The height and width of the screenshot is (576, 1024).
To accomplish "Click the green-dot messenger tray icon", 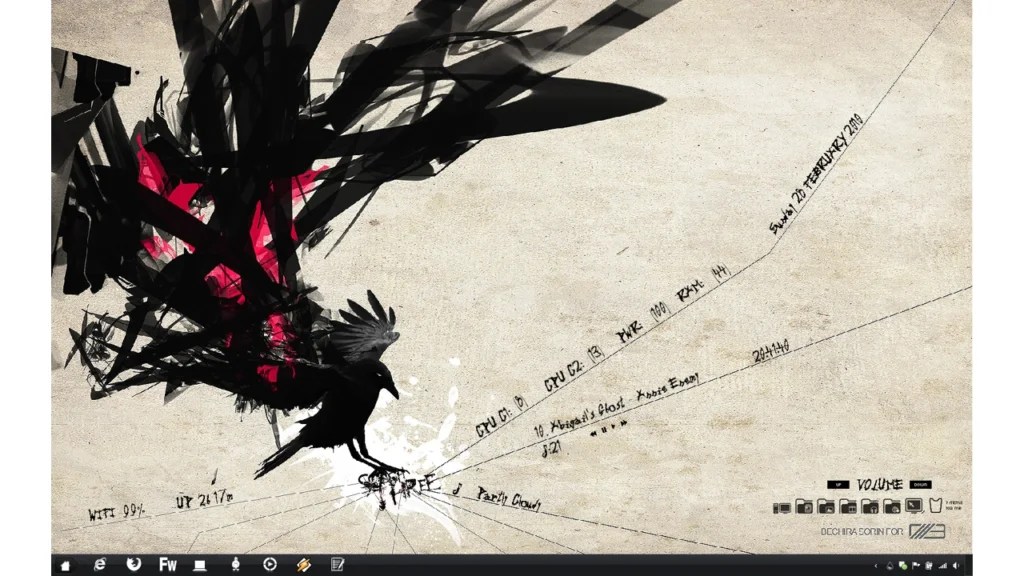I will coord(903,566).
